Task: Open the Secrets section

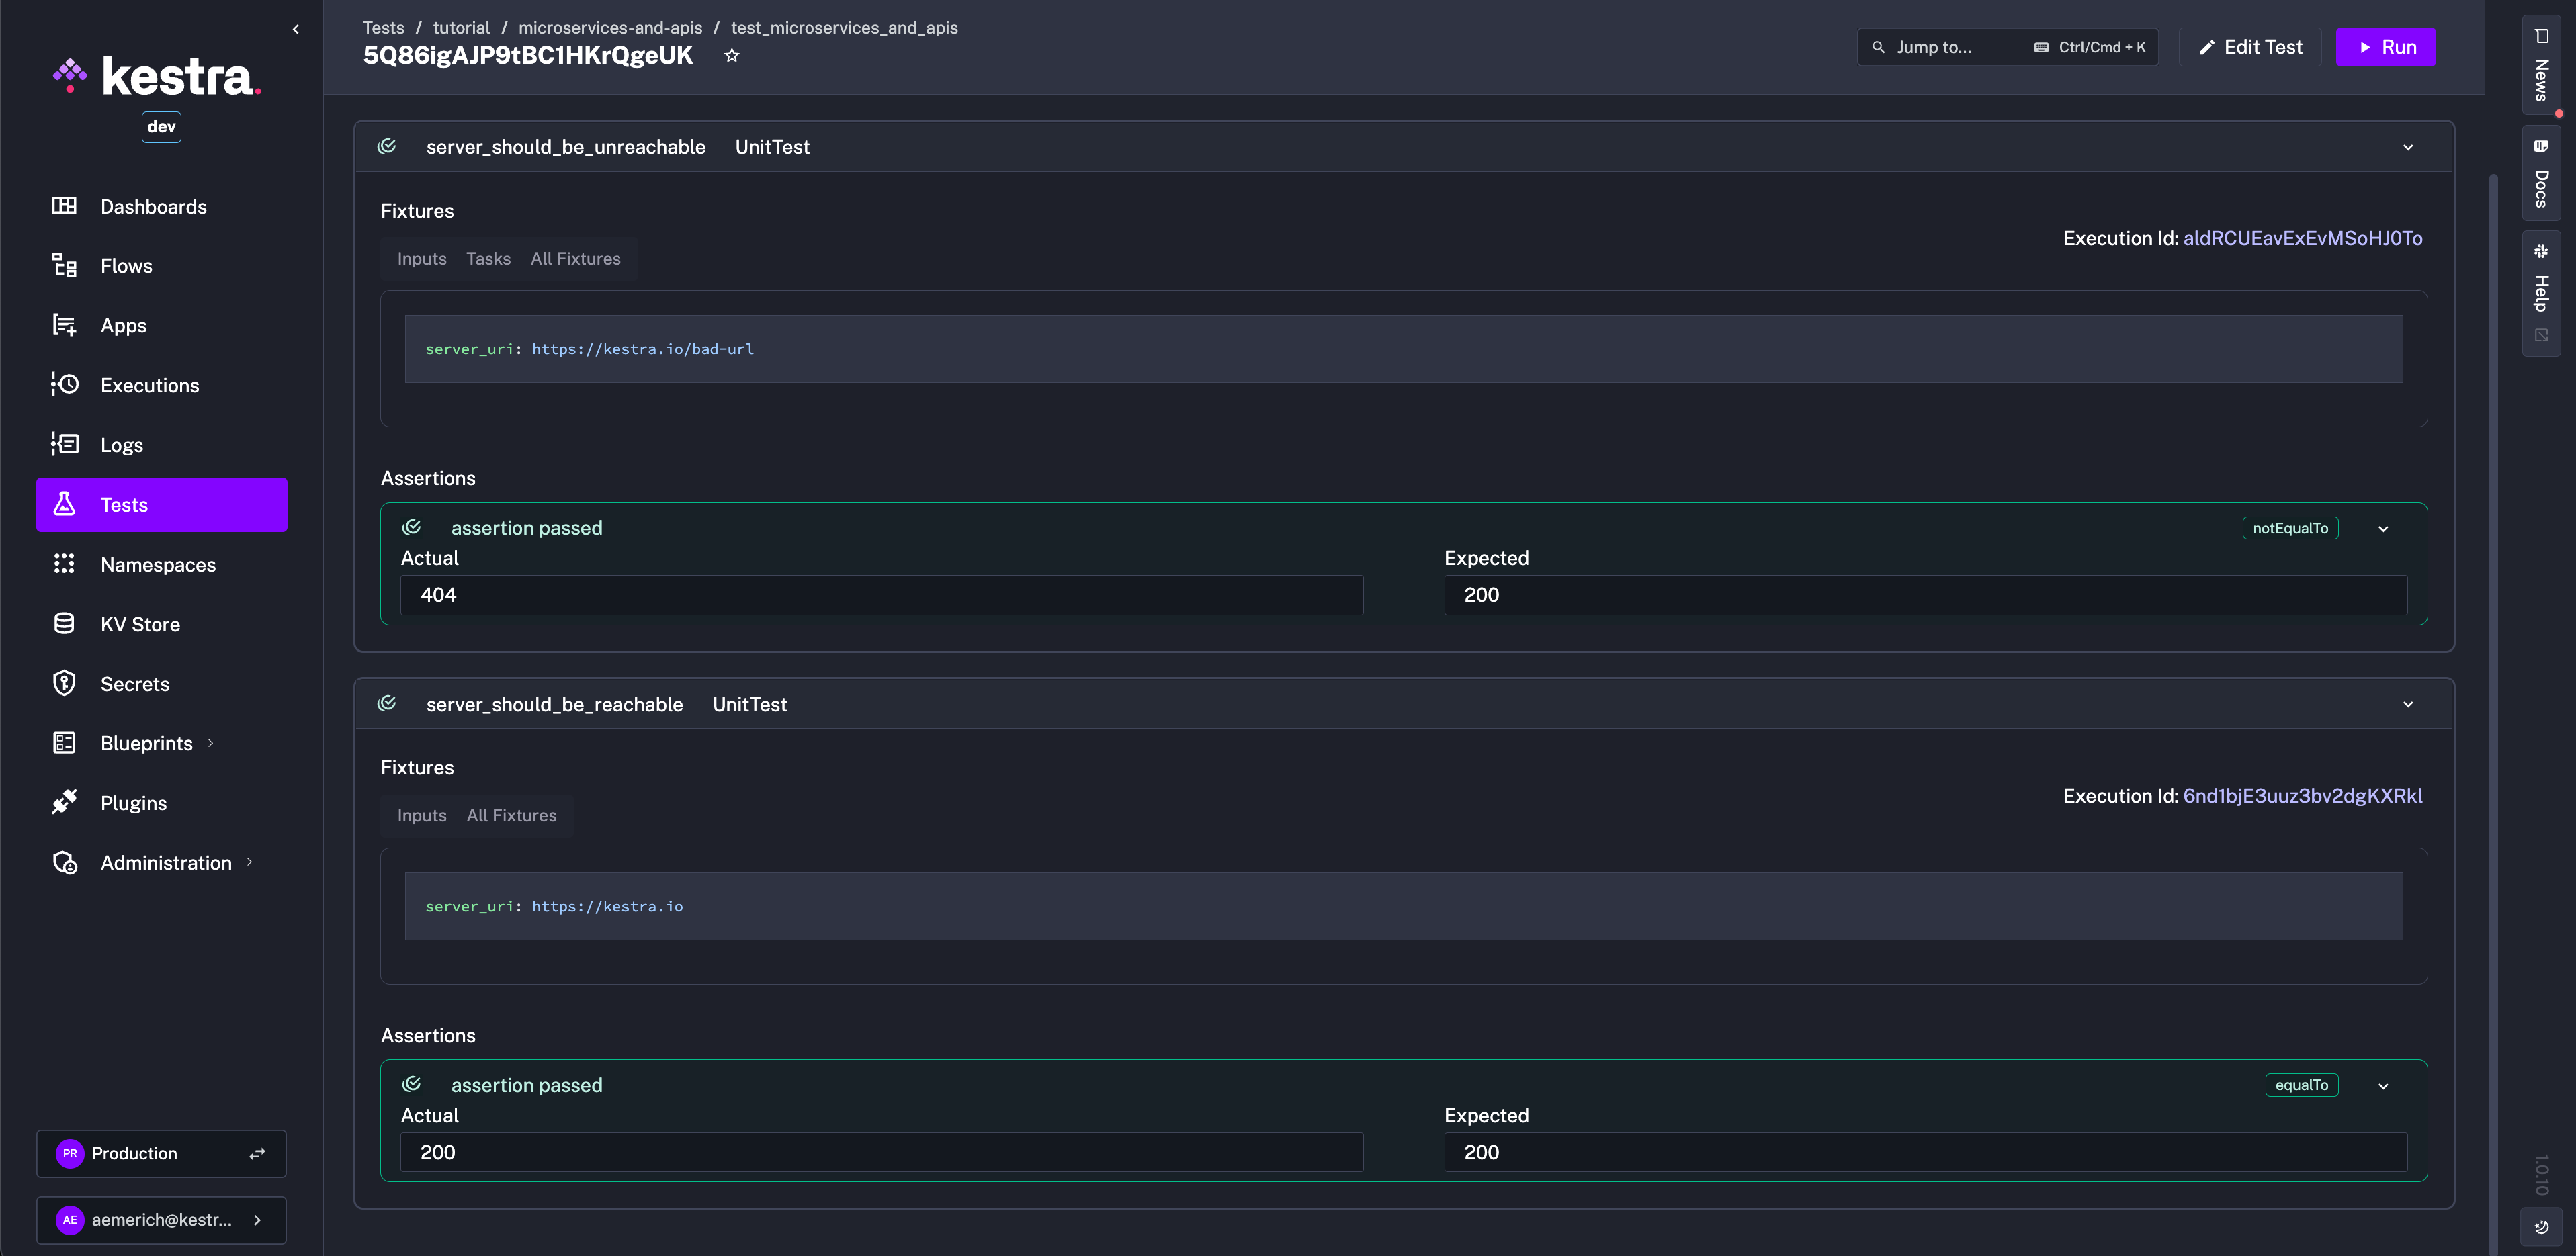Action: (135, 683)
